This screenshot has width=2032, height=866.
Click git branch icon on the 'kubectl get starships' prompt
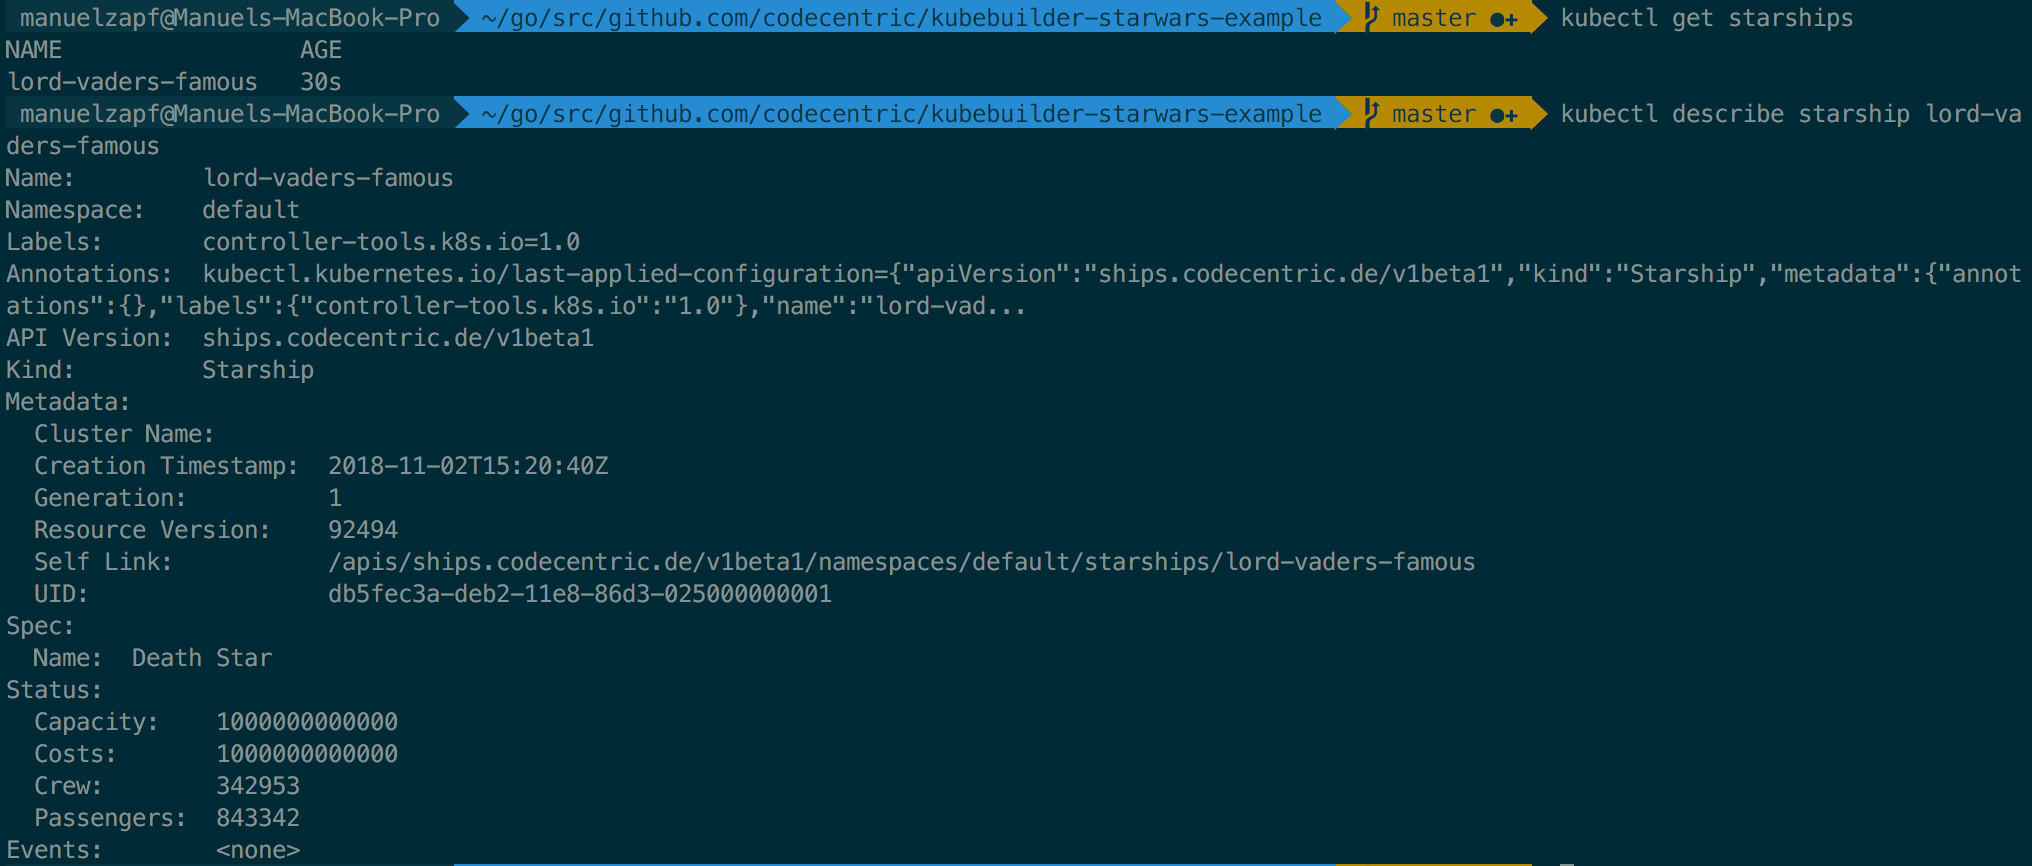1372,17
